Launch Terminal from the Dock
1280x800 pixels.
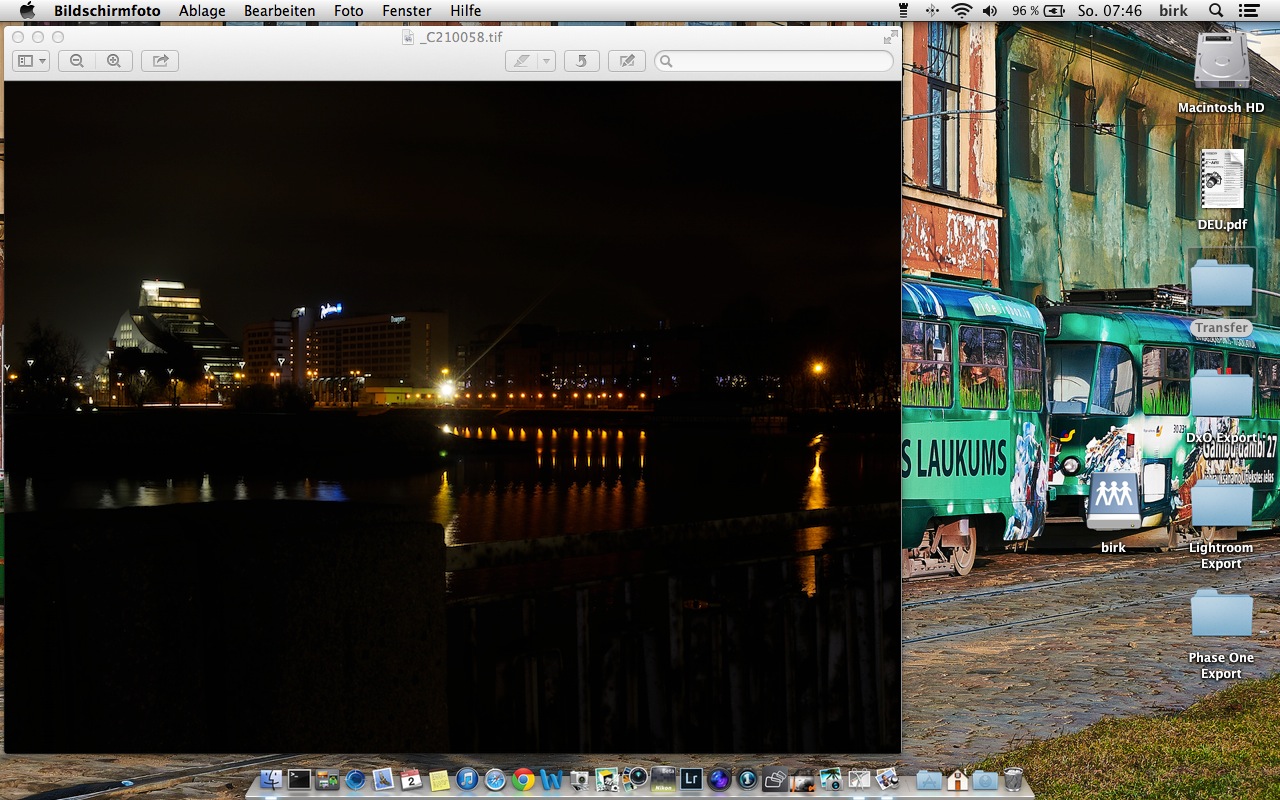(x=299, y=780)
